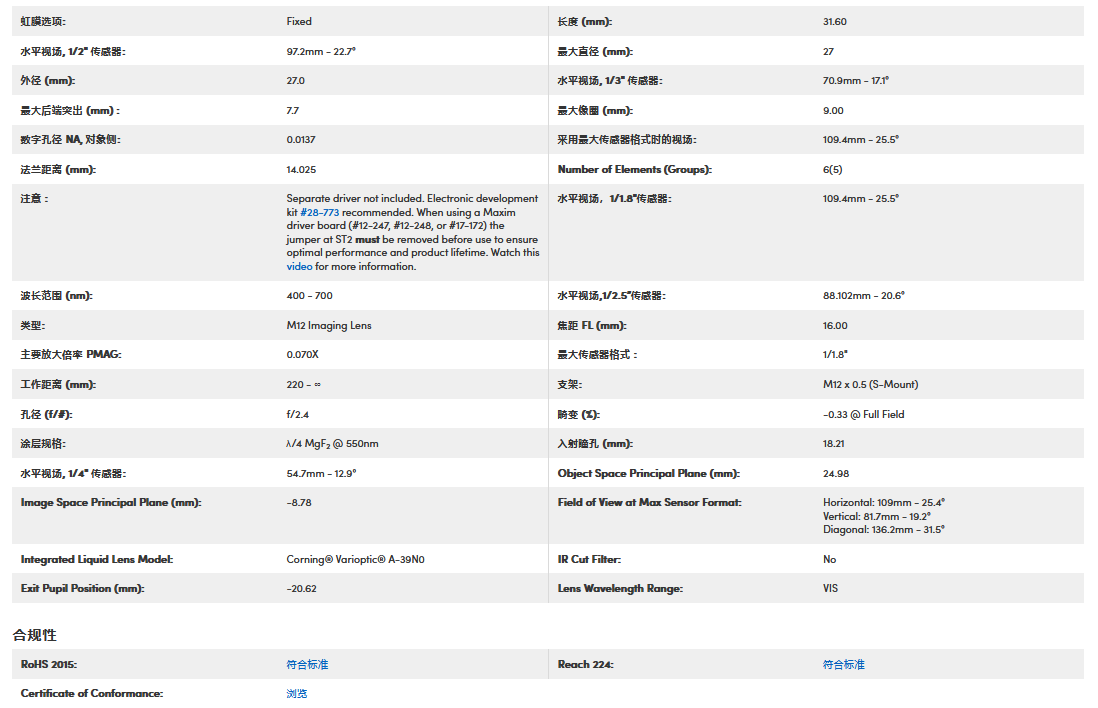Screen dimensions: 1098x708
Task: Select the Diagonal 136.2mm field of view line
Action: [x=883, y=529]
